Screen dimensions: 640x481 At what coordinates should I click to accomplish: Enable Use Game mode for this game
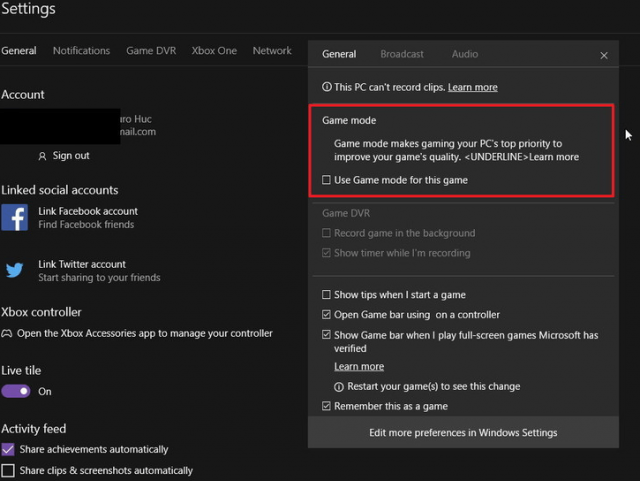pos(327,180)
